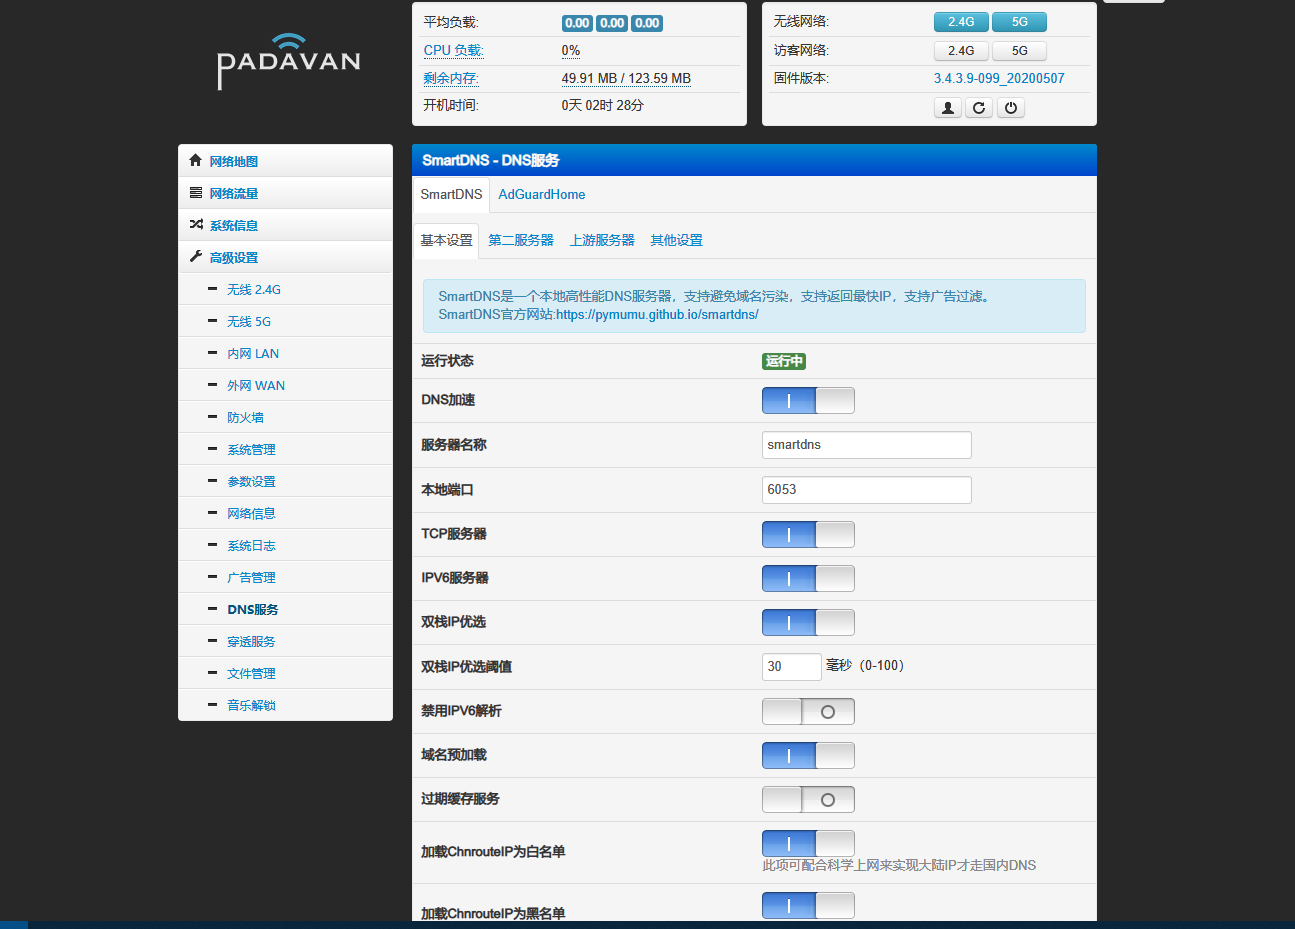
Task: Open the 上游服务器 settings tab
Action: pos(605,240)
